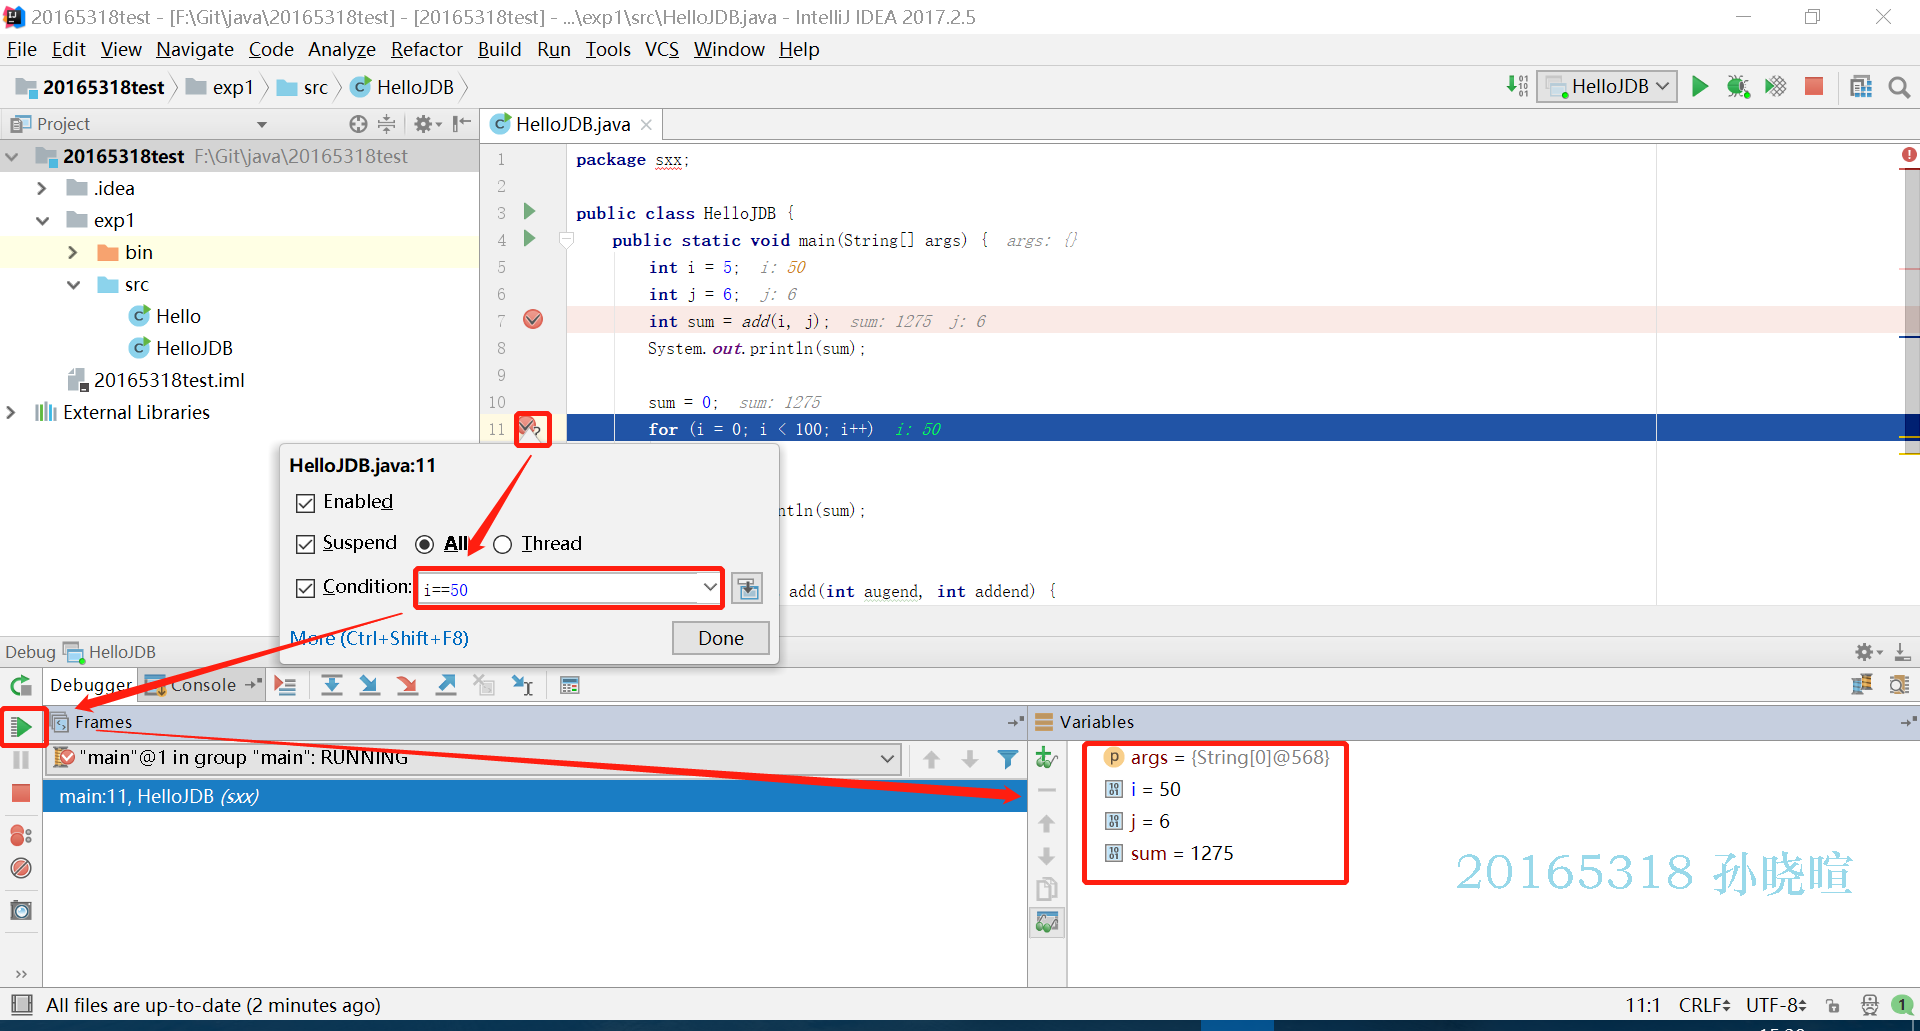Toggle the Suspend checkbox
Viewport: 1920px width, 1031px height.
(306, 544)
